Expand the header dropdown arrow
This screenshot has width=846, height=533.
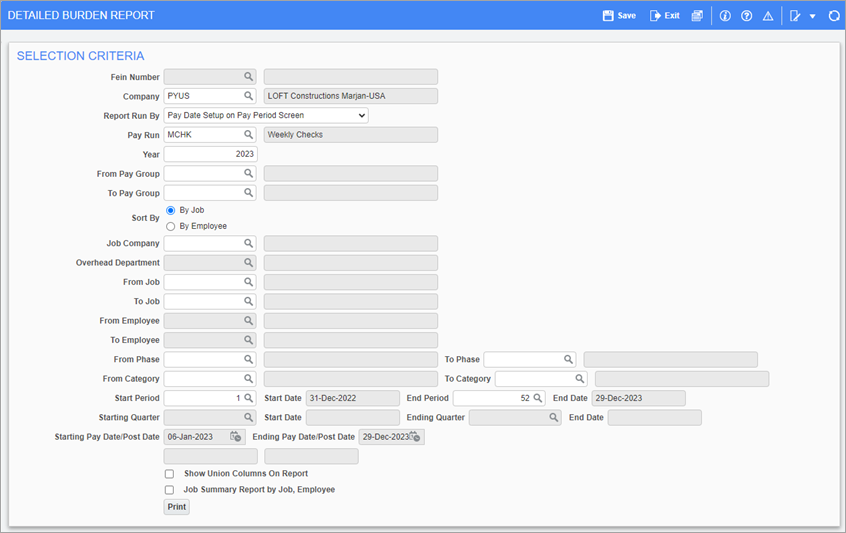[x=813, y=16]
